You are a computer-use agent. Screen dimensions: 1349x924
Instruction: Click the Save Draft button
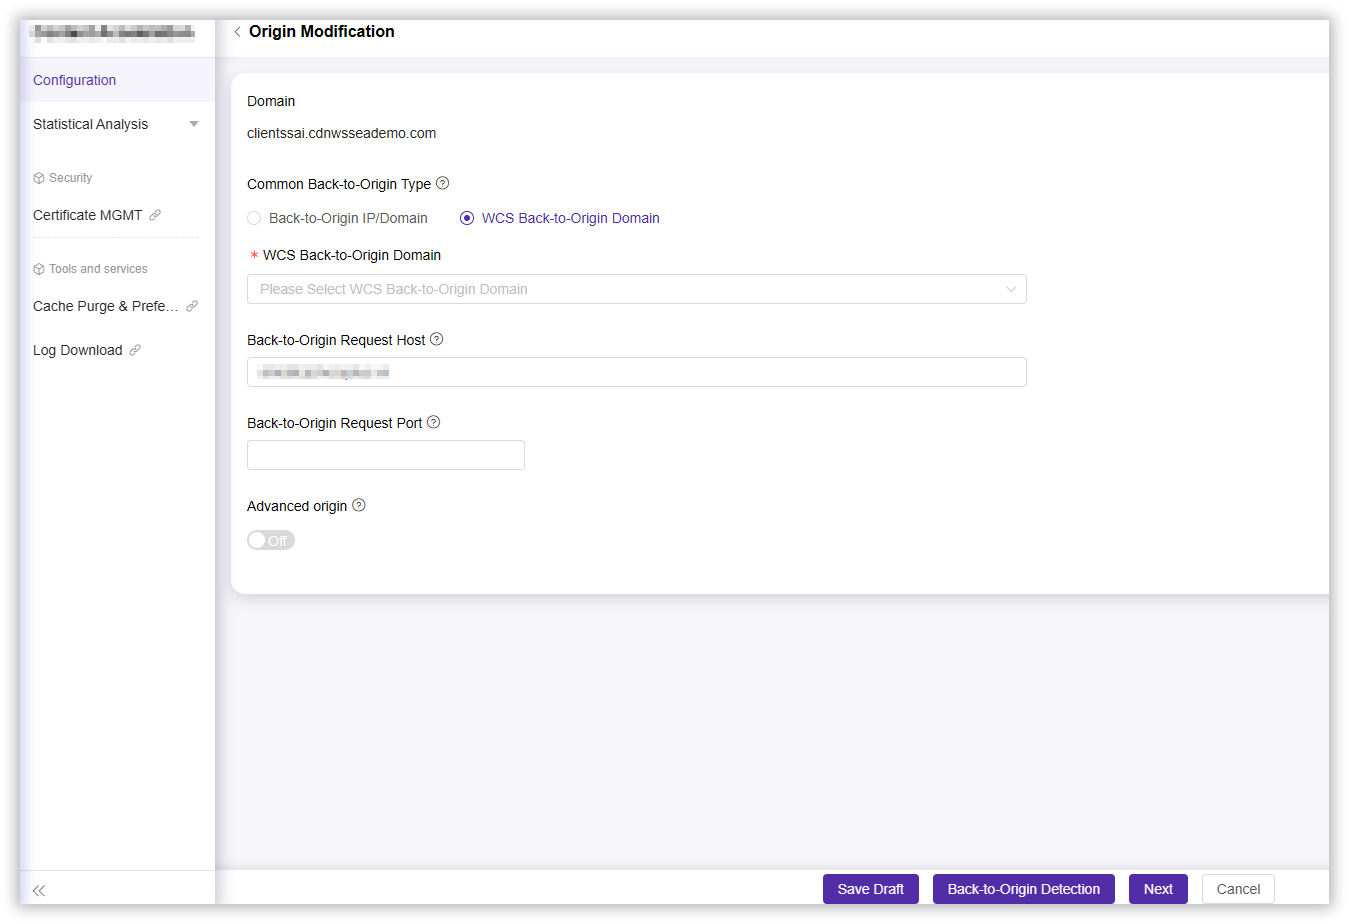point(870,889)
